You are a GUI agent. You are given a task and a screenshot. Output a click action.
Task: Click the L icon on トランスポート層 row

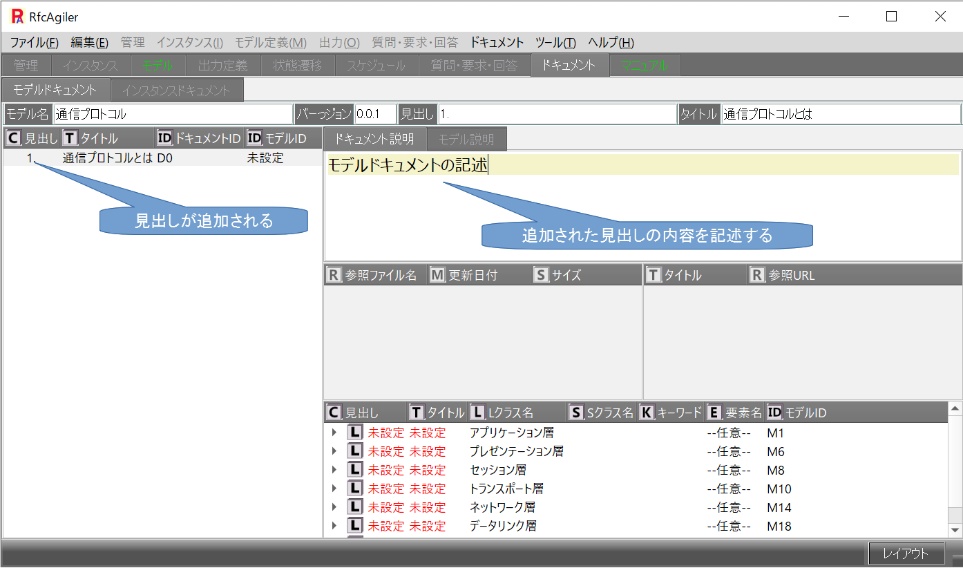pos(355,488)
